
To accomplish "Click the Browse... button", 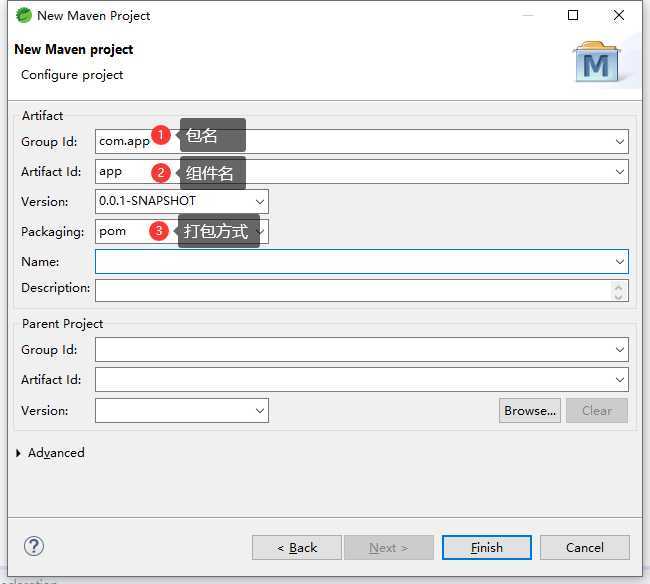I will (x=530, y=411).
